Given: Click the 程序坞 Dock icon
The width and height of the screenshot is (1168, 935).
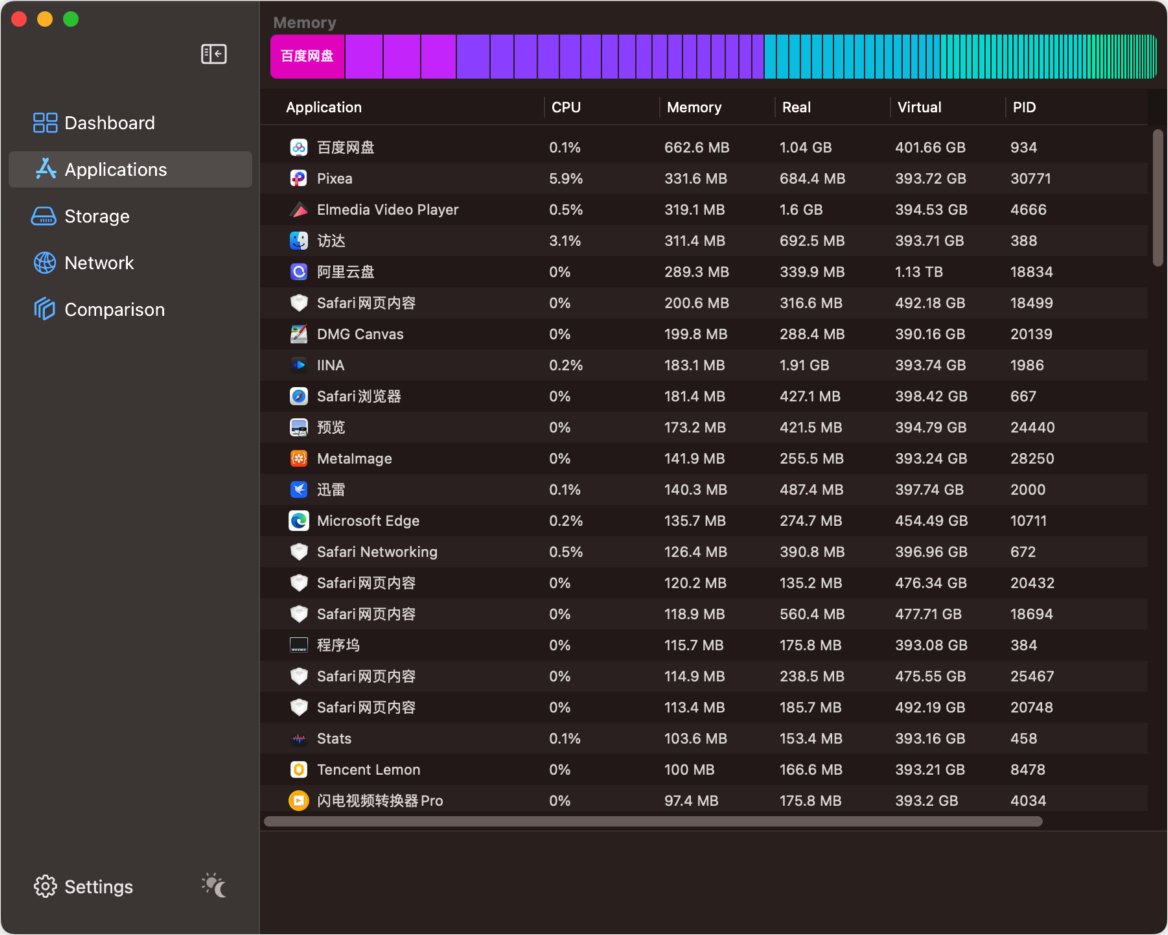Looking at the screenshot, I should coord(299,645).
